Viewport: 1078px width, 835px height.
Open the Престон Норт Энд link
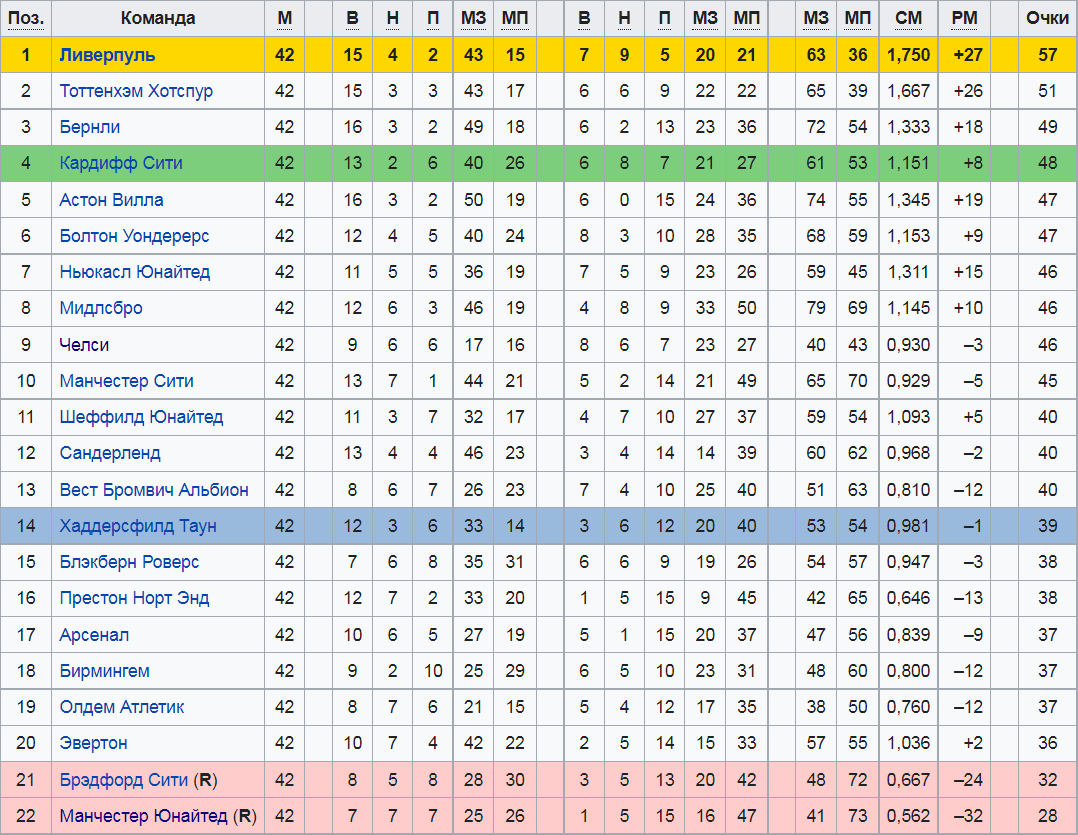pyautogui.click(x=134, y=598)
